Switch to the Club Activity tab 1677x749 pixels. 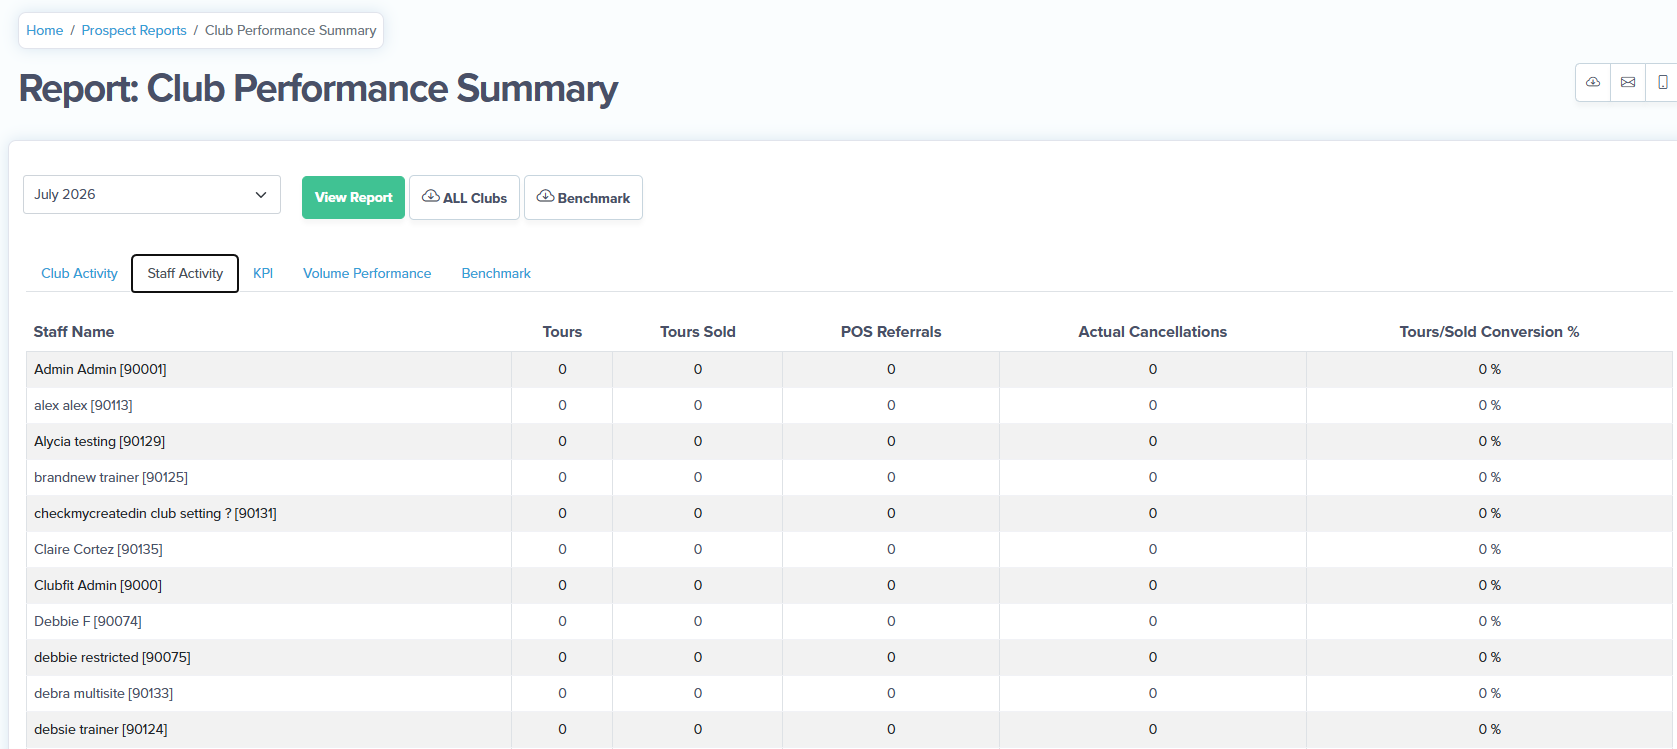[79, 273]
